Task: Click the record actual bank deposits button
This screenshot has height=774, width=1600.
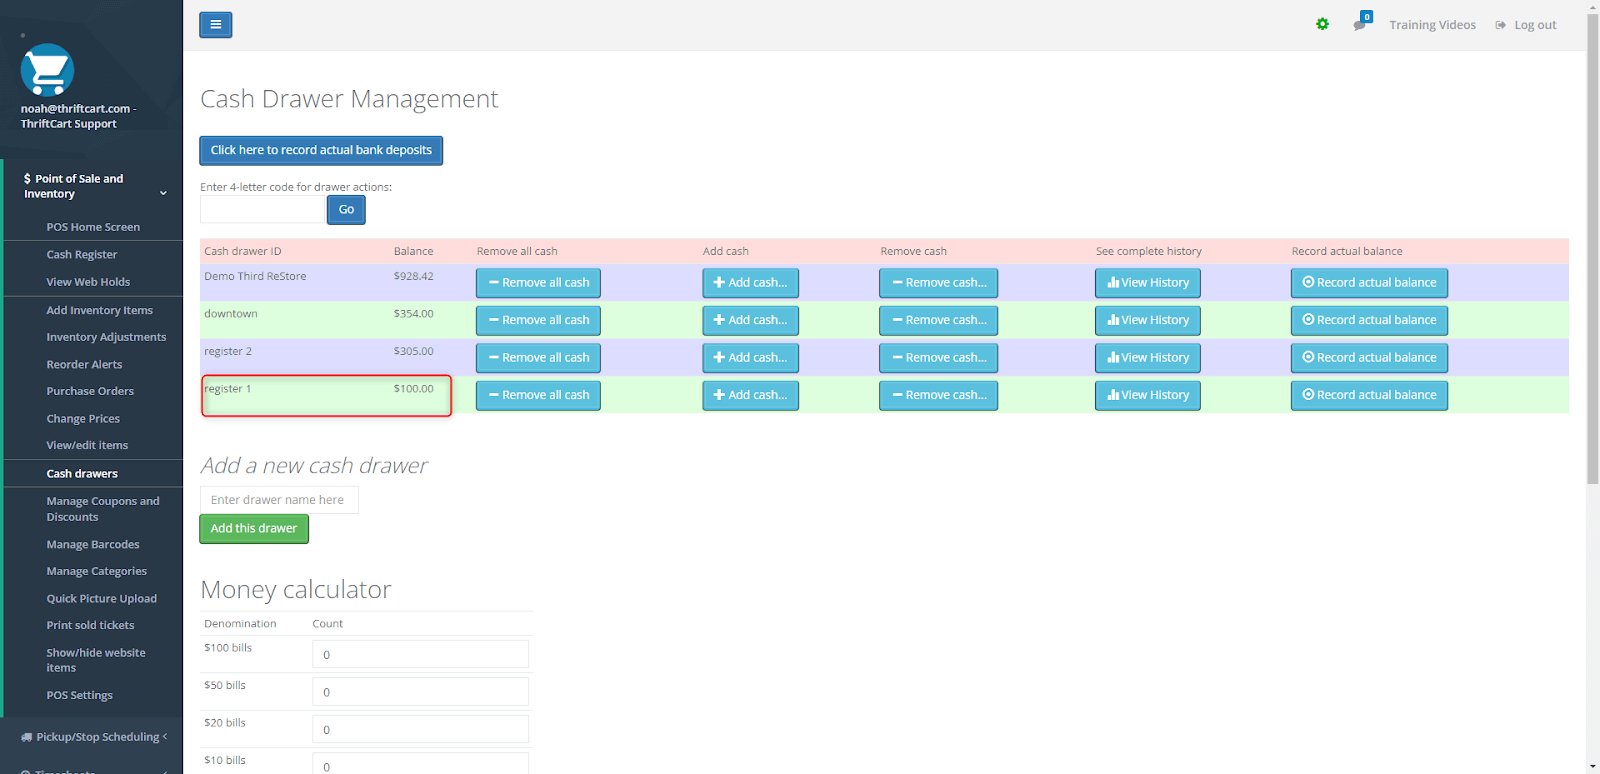Action: coord(321,150)
